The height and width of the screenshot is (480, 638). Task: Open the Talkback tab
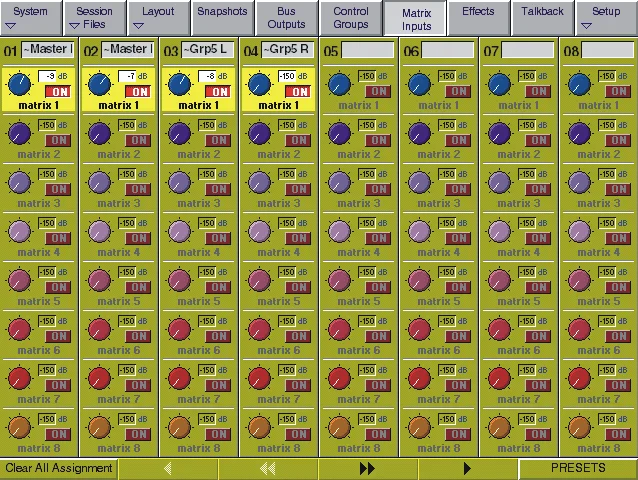[542, 18]
